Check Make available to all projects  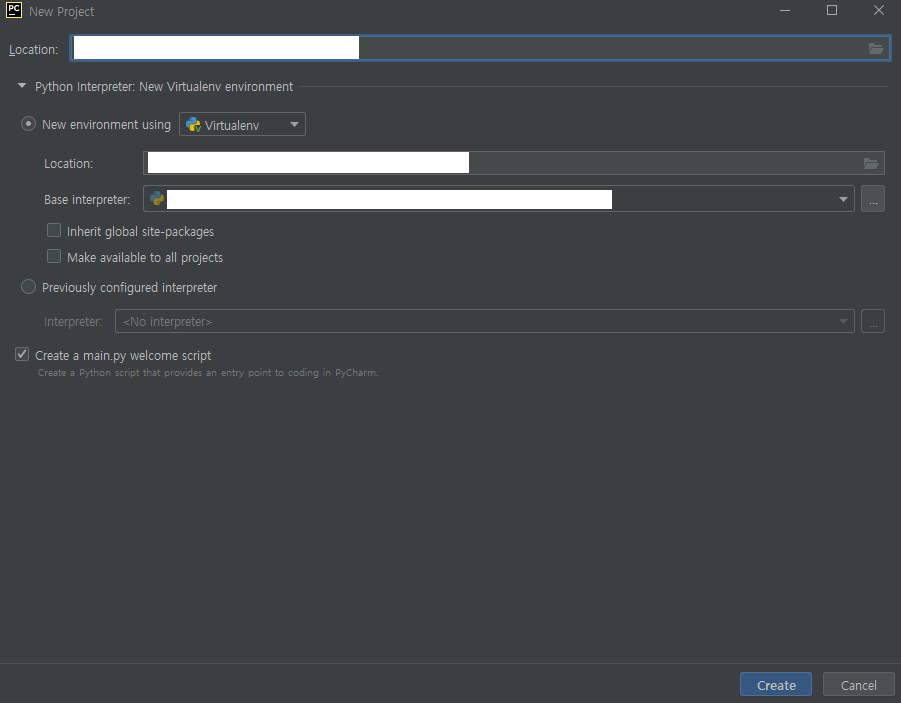54,256
